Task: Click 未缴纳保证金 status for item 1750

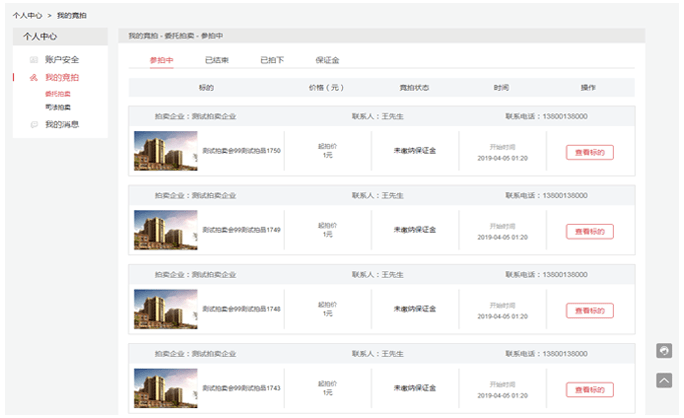Action: coord(415,151)
